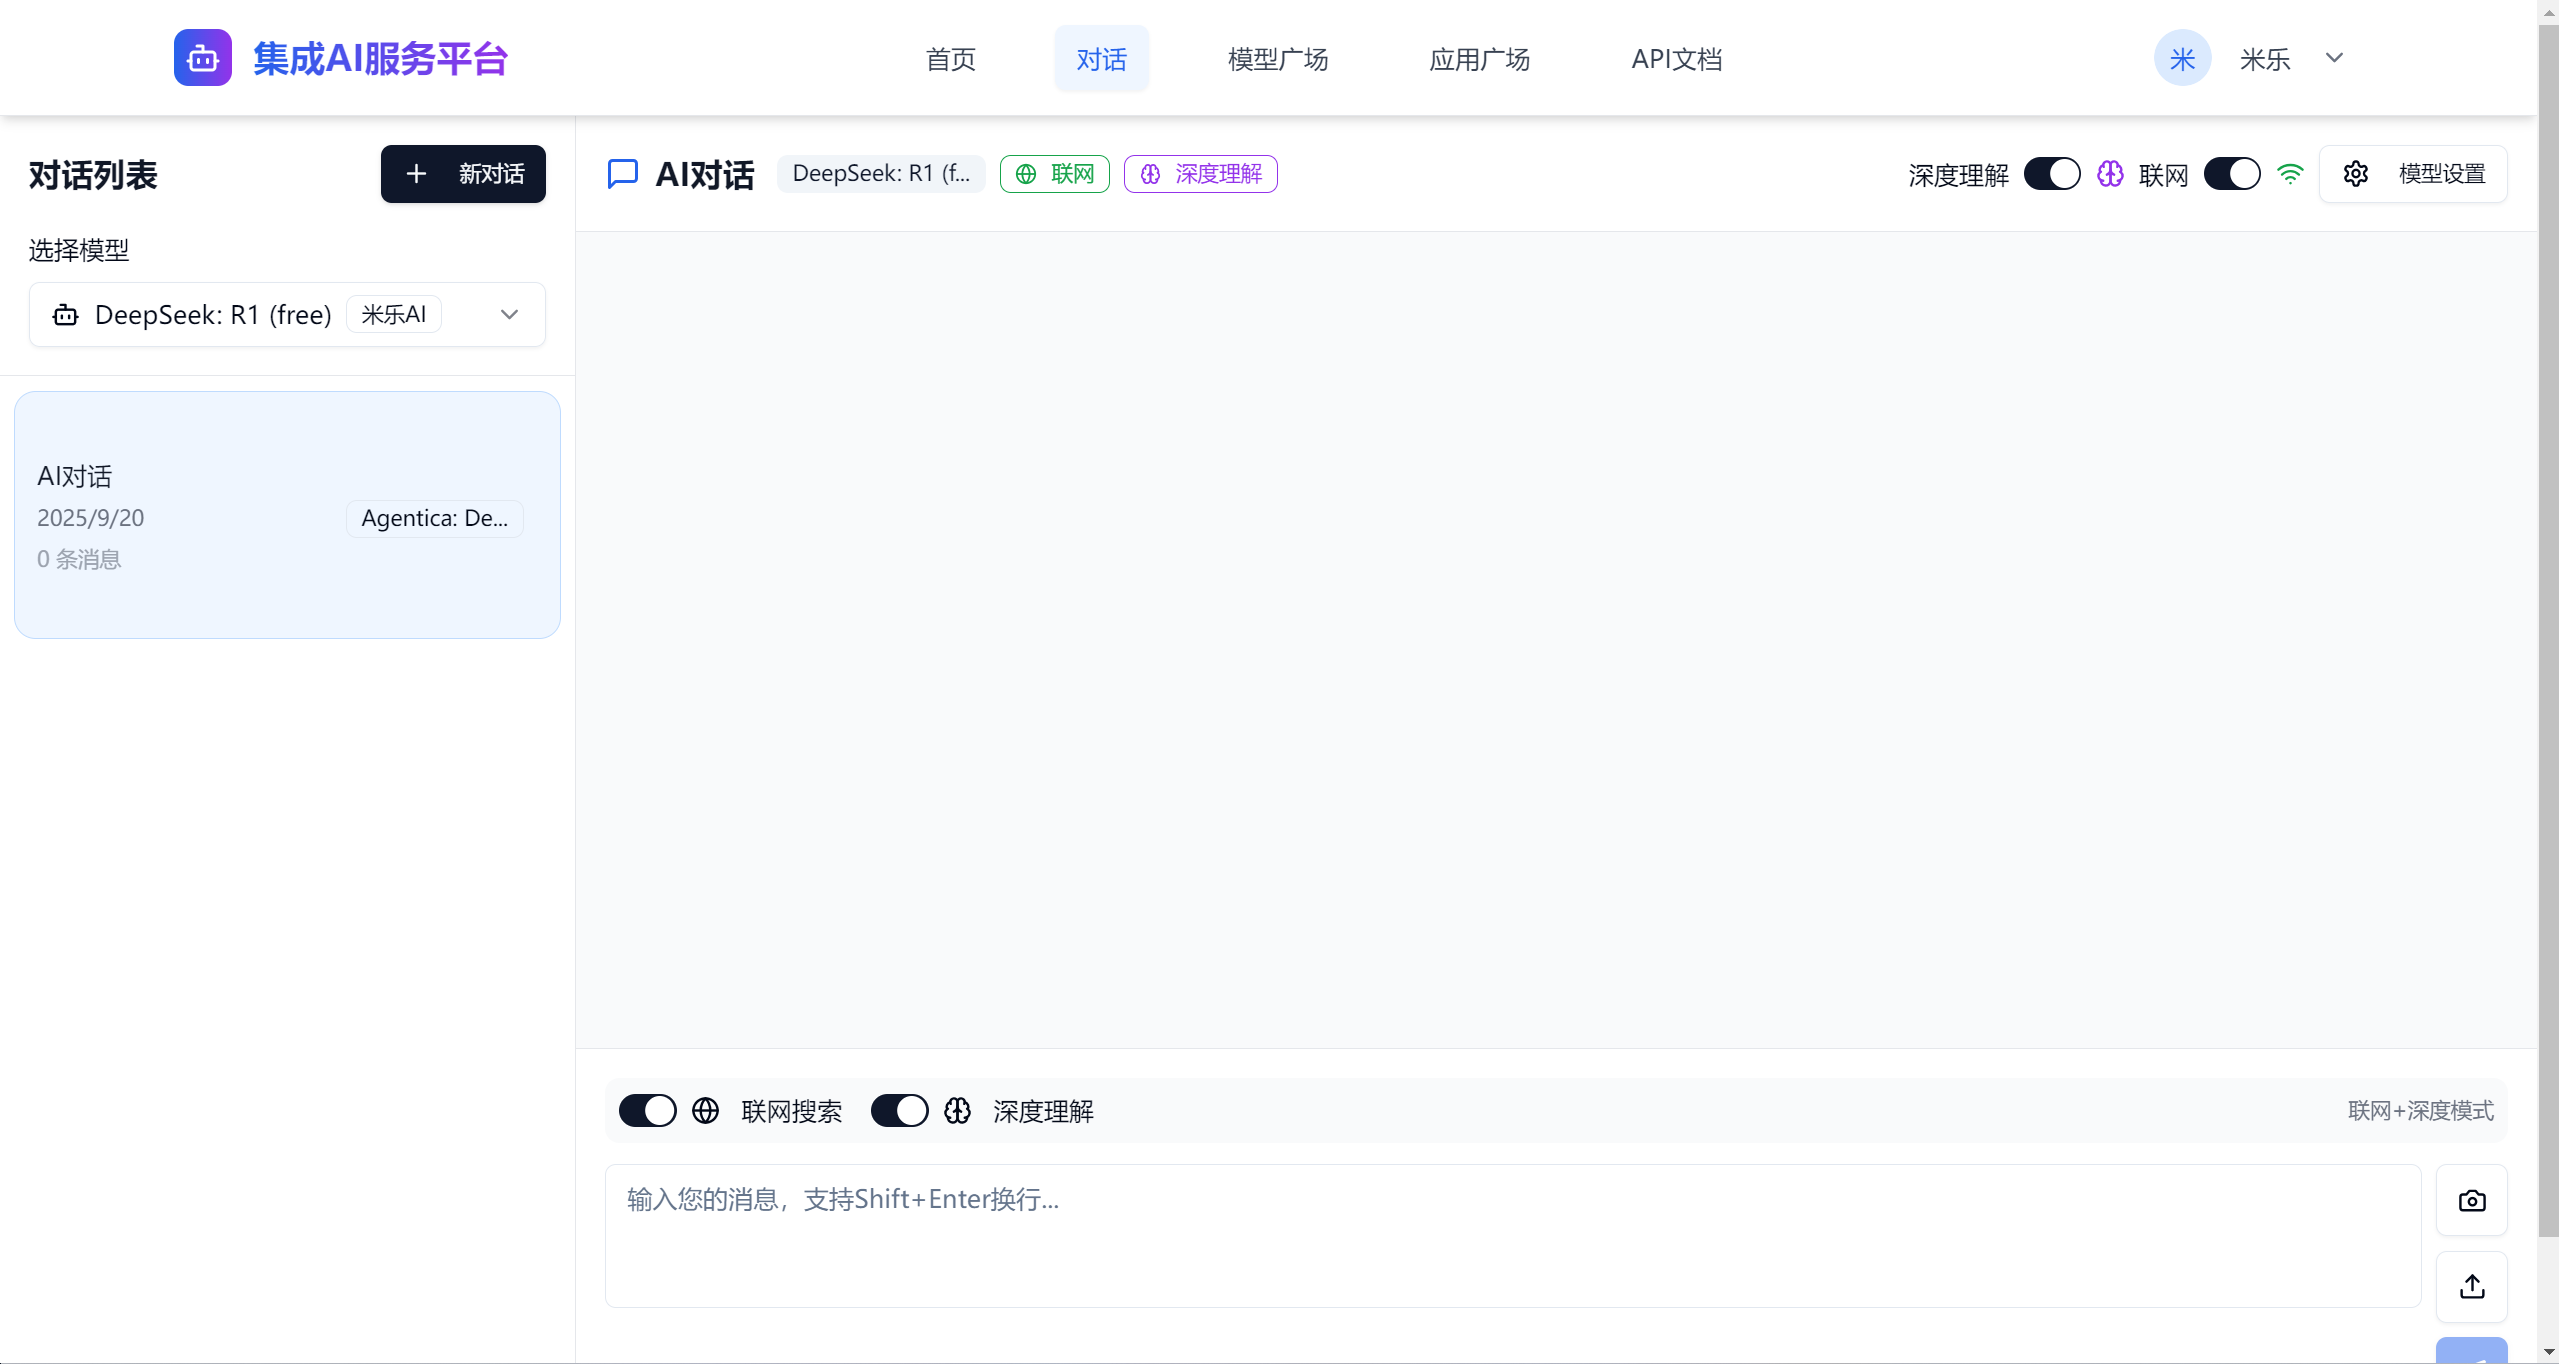Select the 对话 navigation tab

click(1101, 59)
